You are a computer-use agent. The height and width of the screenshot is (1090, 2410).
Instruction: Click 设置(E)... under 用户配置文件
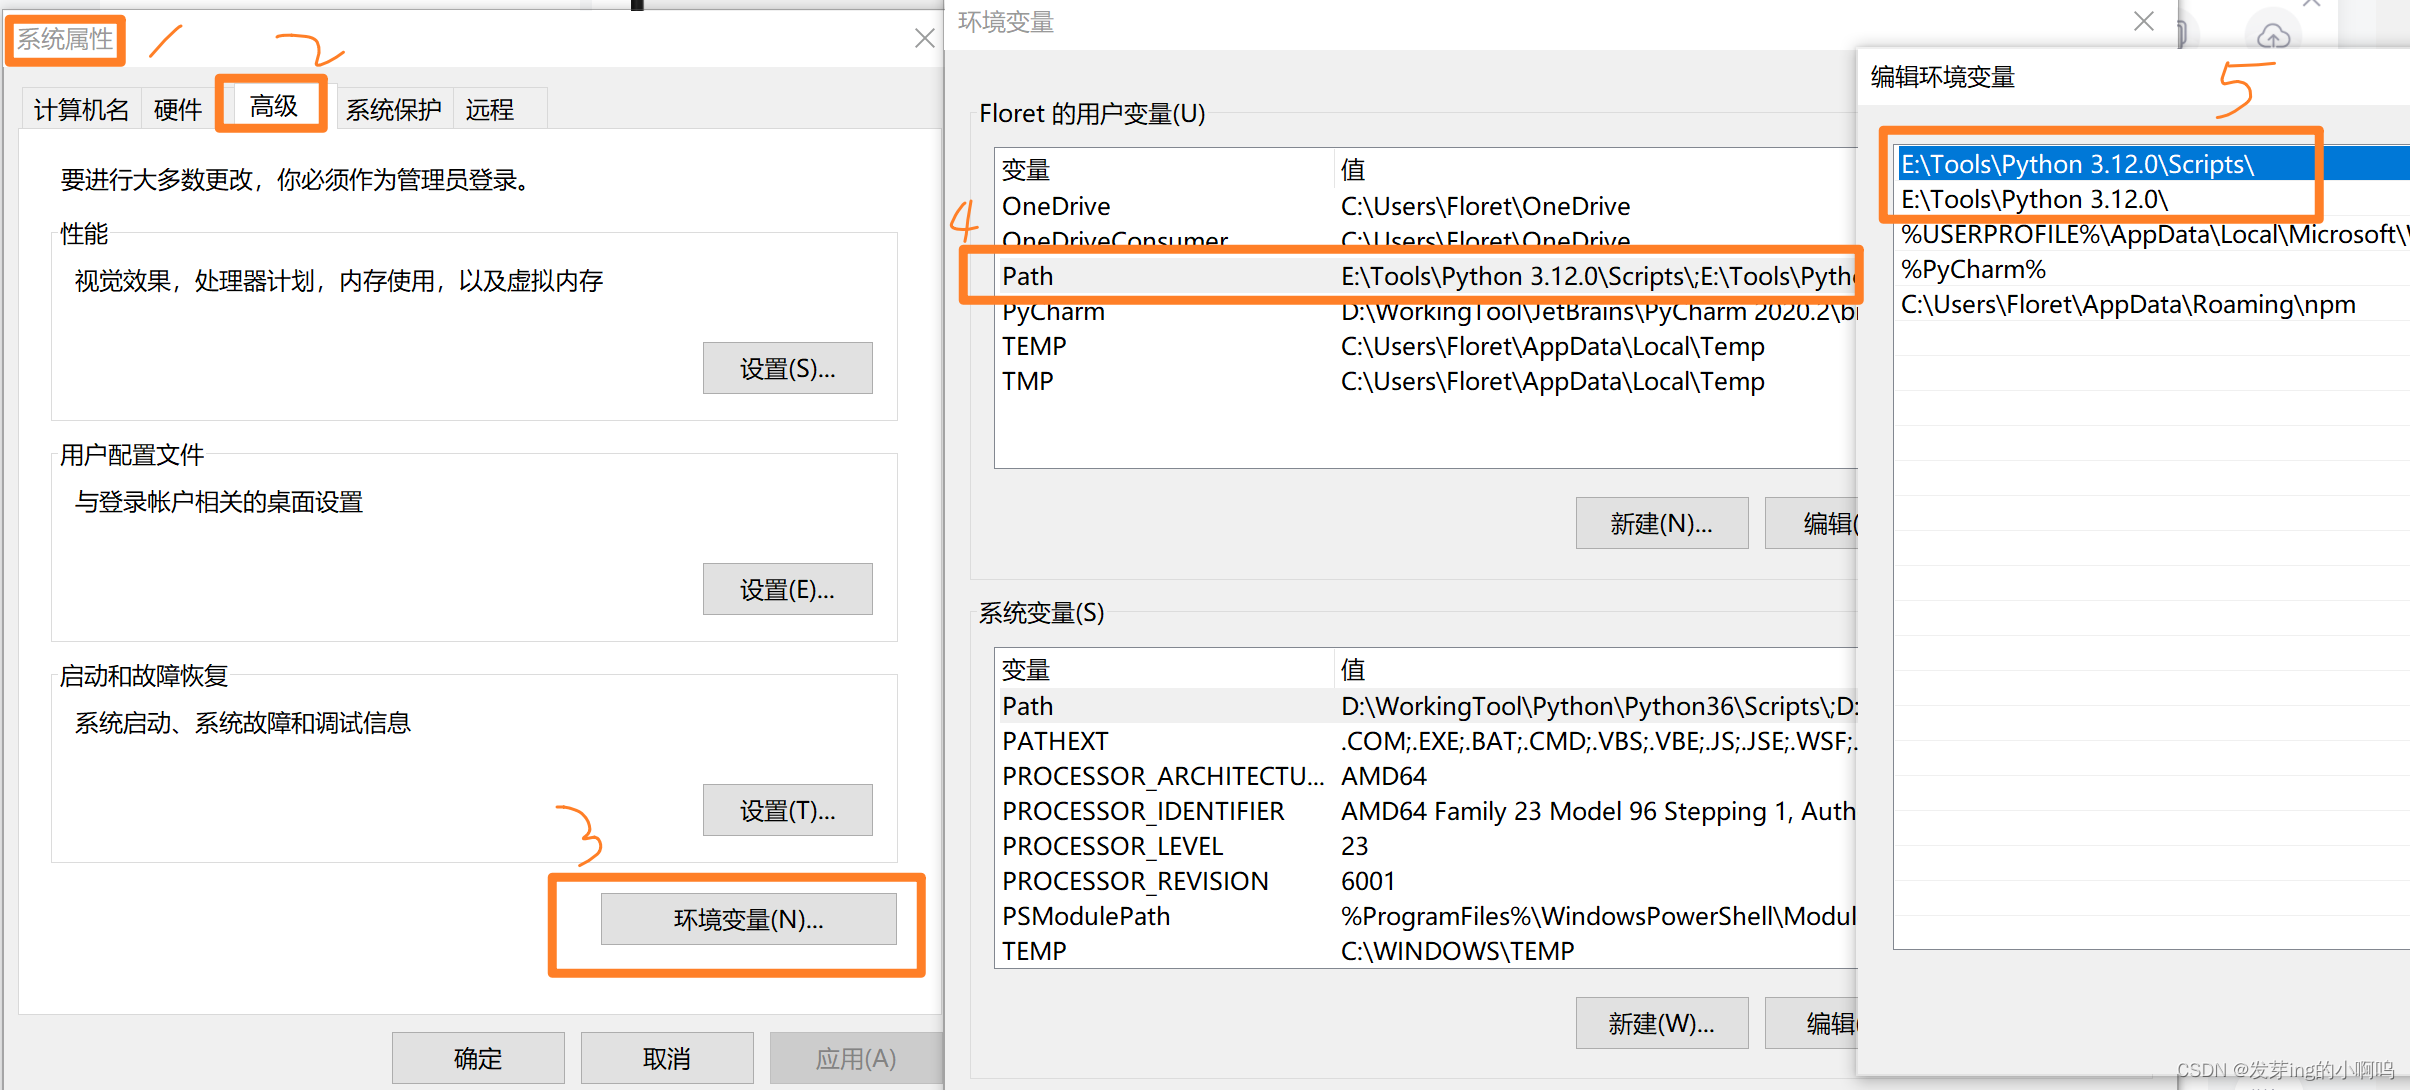click(x=787, y=589)
